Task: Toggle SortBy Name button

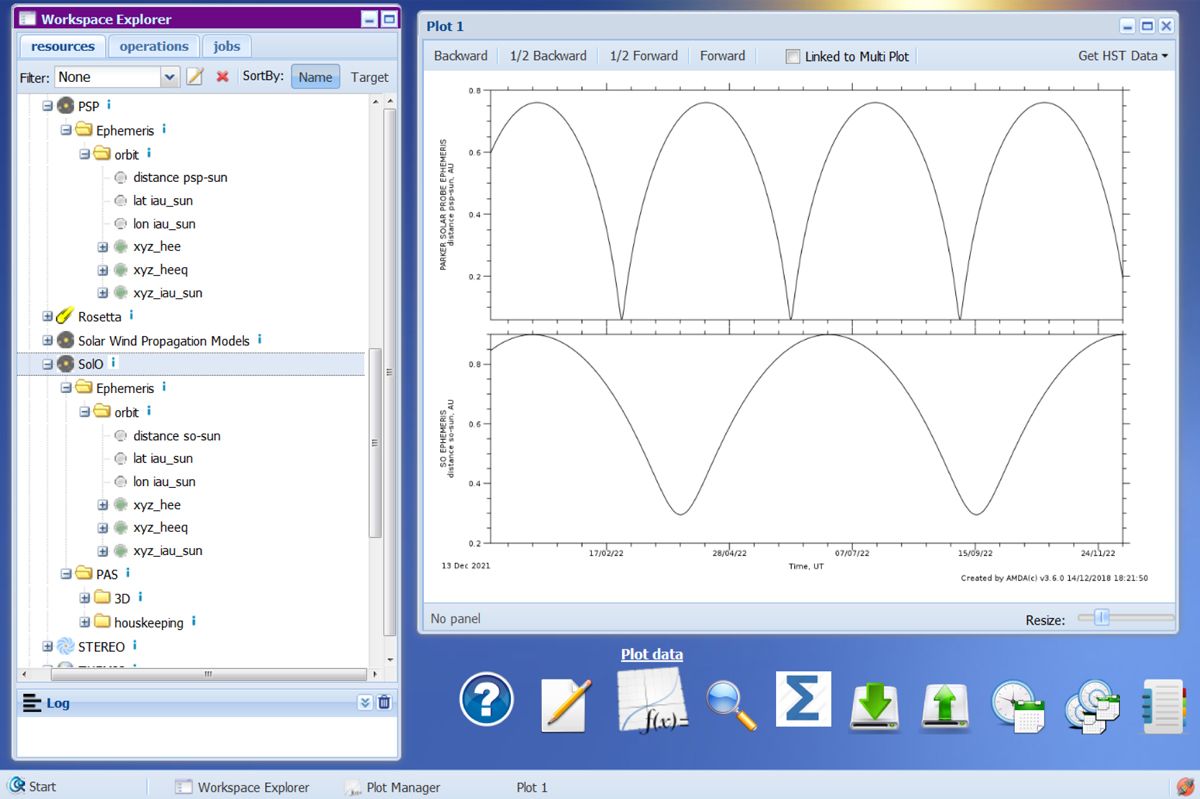Action: [315, 77]
